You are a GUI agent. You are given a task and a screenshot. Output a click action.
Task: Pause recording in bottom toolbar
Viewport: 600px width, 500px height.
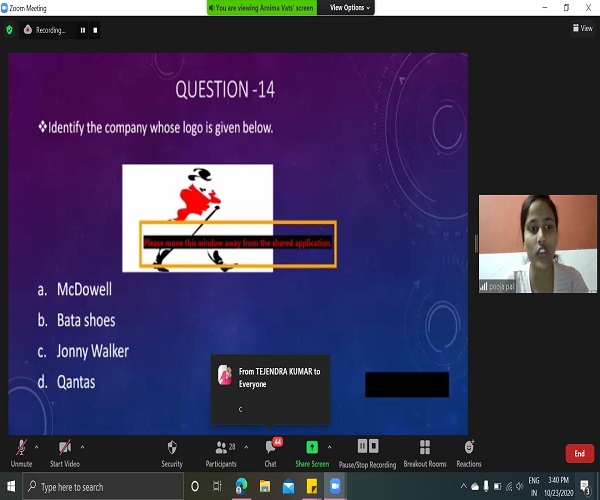(x=362, y=446)
